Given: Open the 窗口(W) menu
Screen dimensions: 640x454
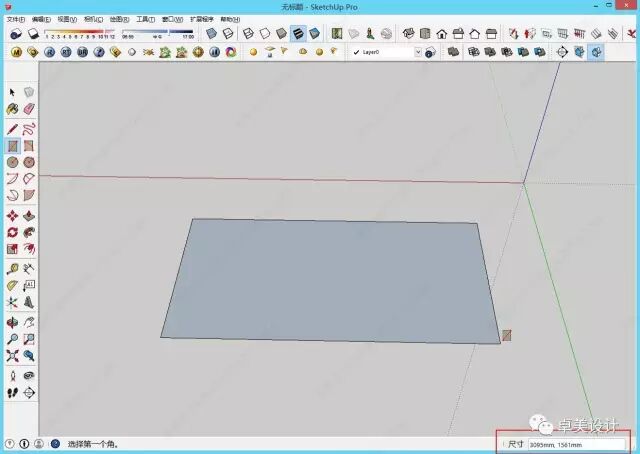Looking at the screenshot, I should click(172, 19).
